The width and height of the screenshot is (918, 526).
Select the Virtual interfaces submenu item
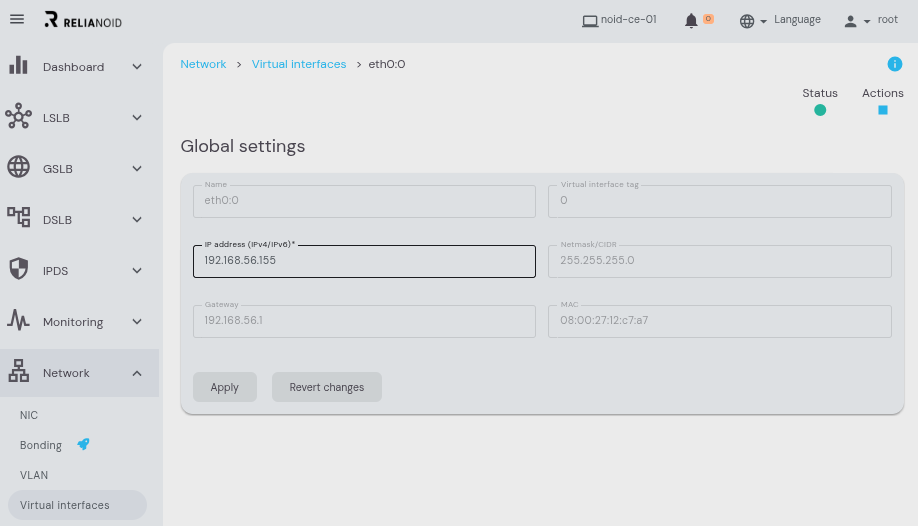77,505
